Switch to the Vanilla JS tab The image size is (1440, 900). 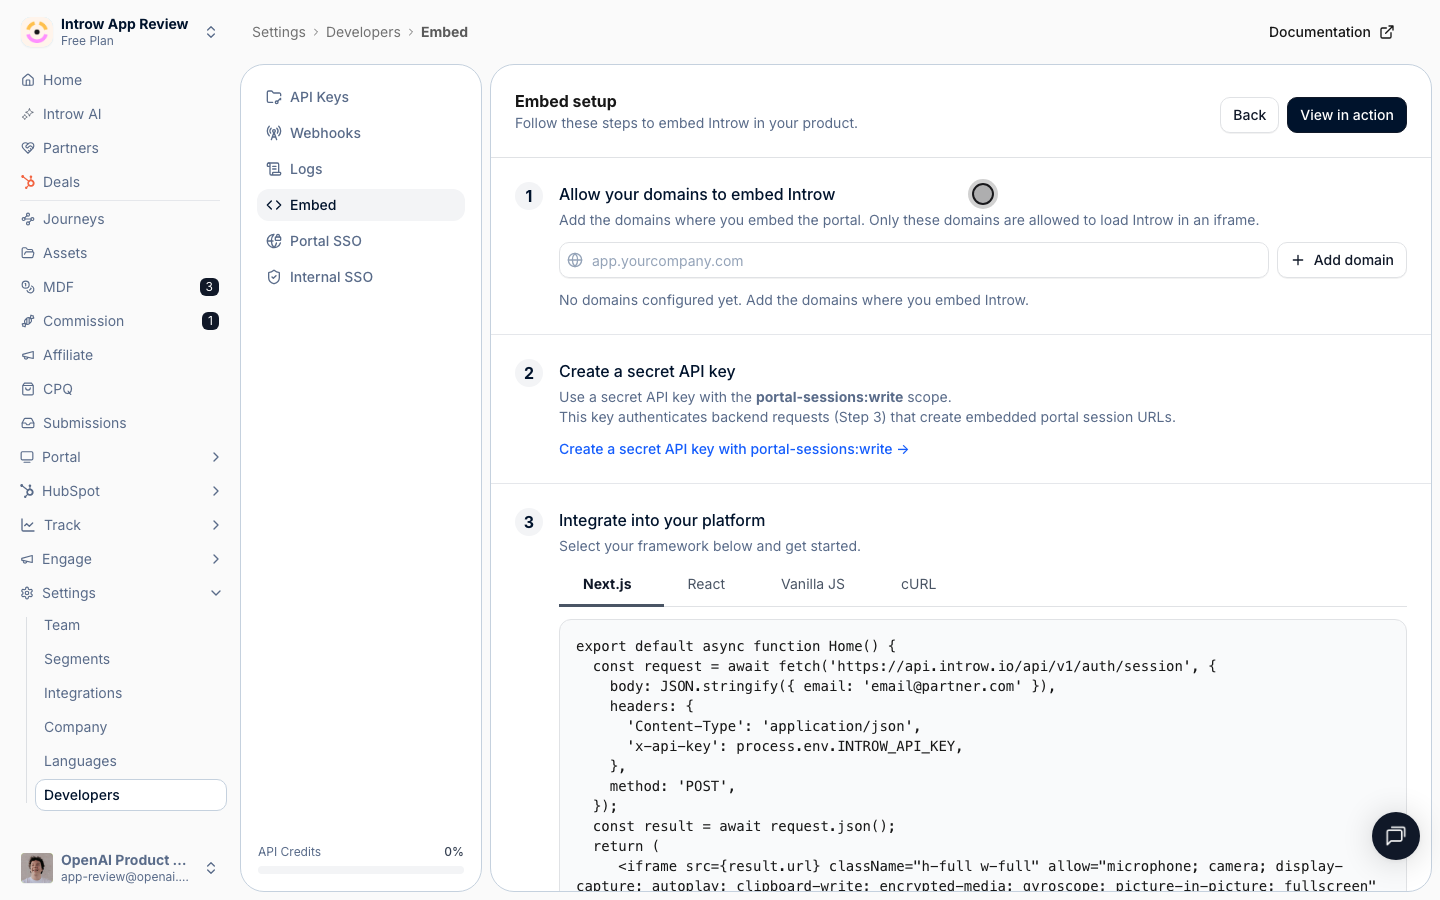[813, 584]
